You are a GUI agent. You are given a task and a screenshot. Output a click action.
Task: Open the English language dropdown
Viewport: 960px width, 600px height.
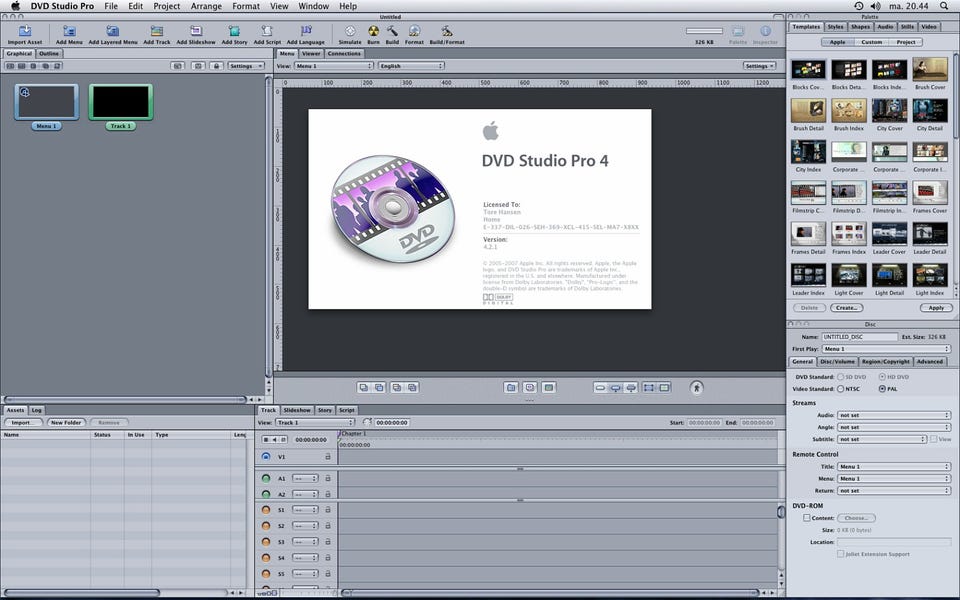coord(410,66)
